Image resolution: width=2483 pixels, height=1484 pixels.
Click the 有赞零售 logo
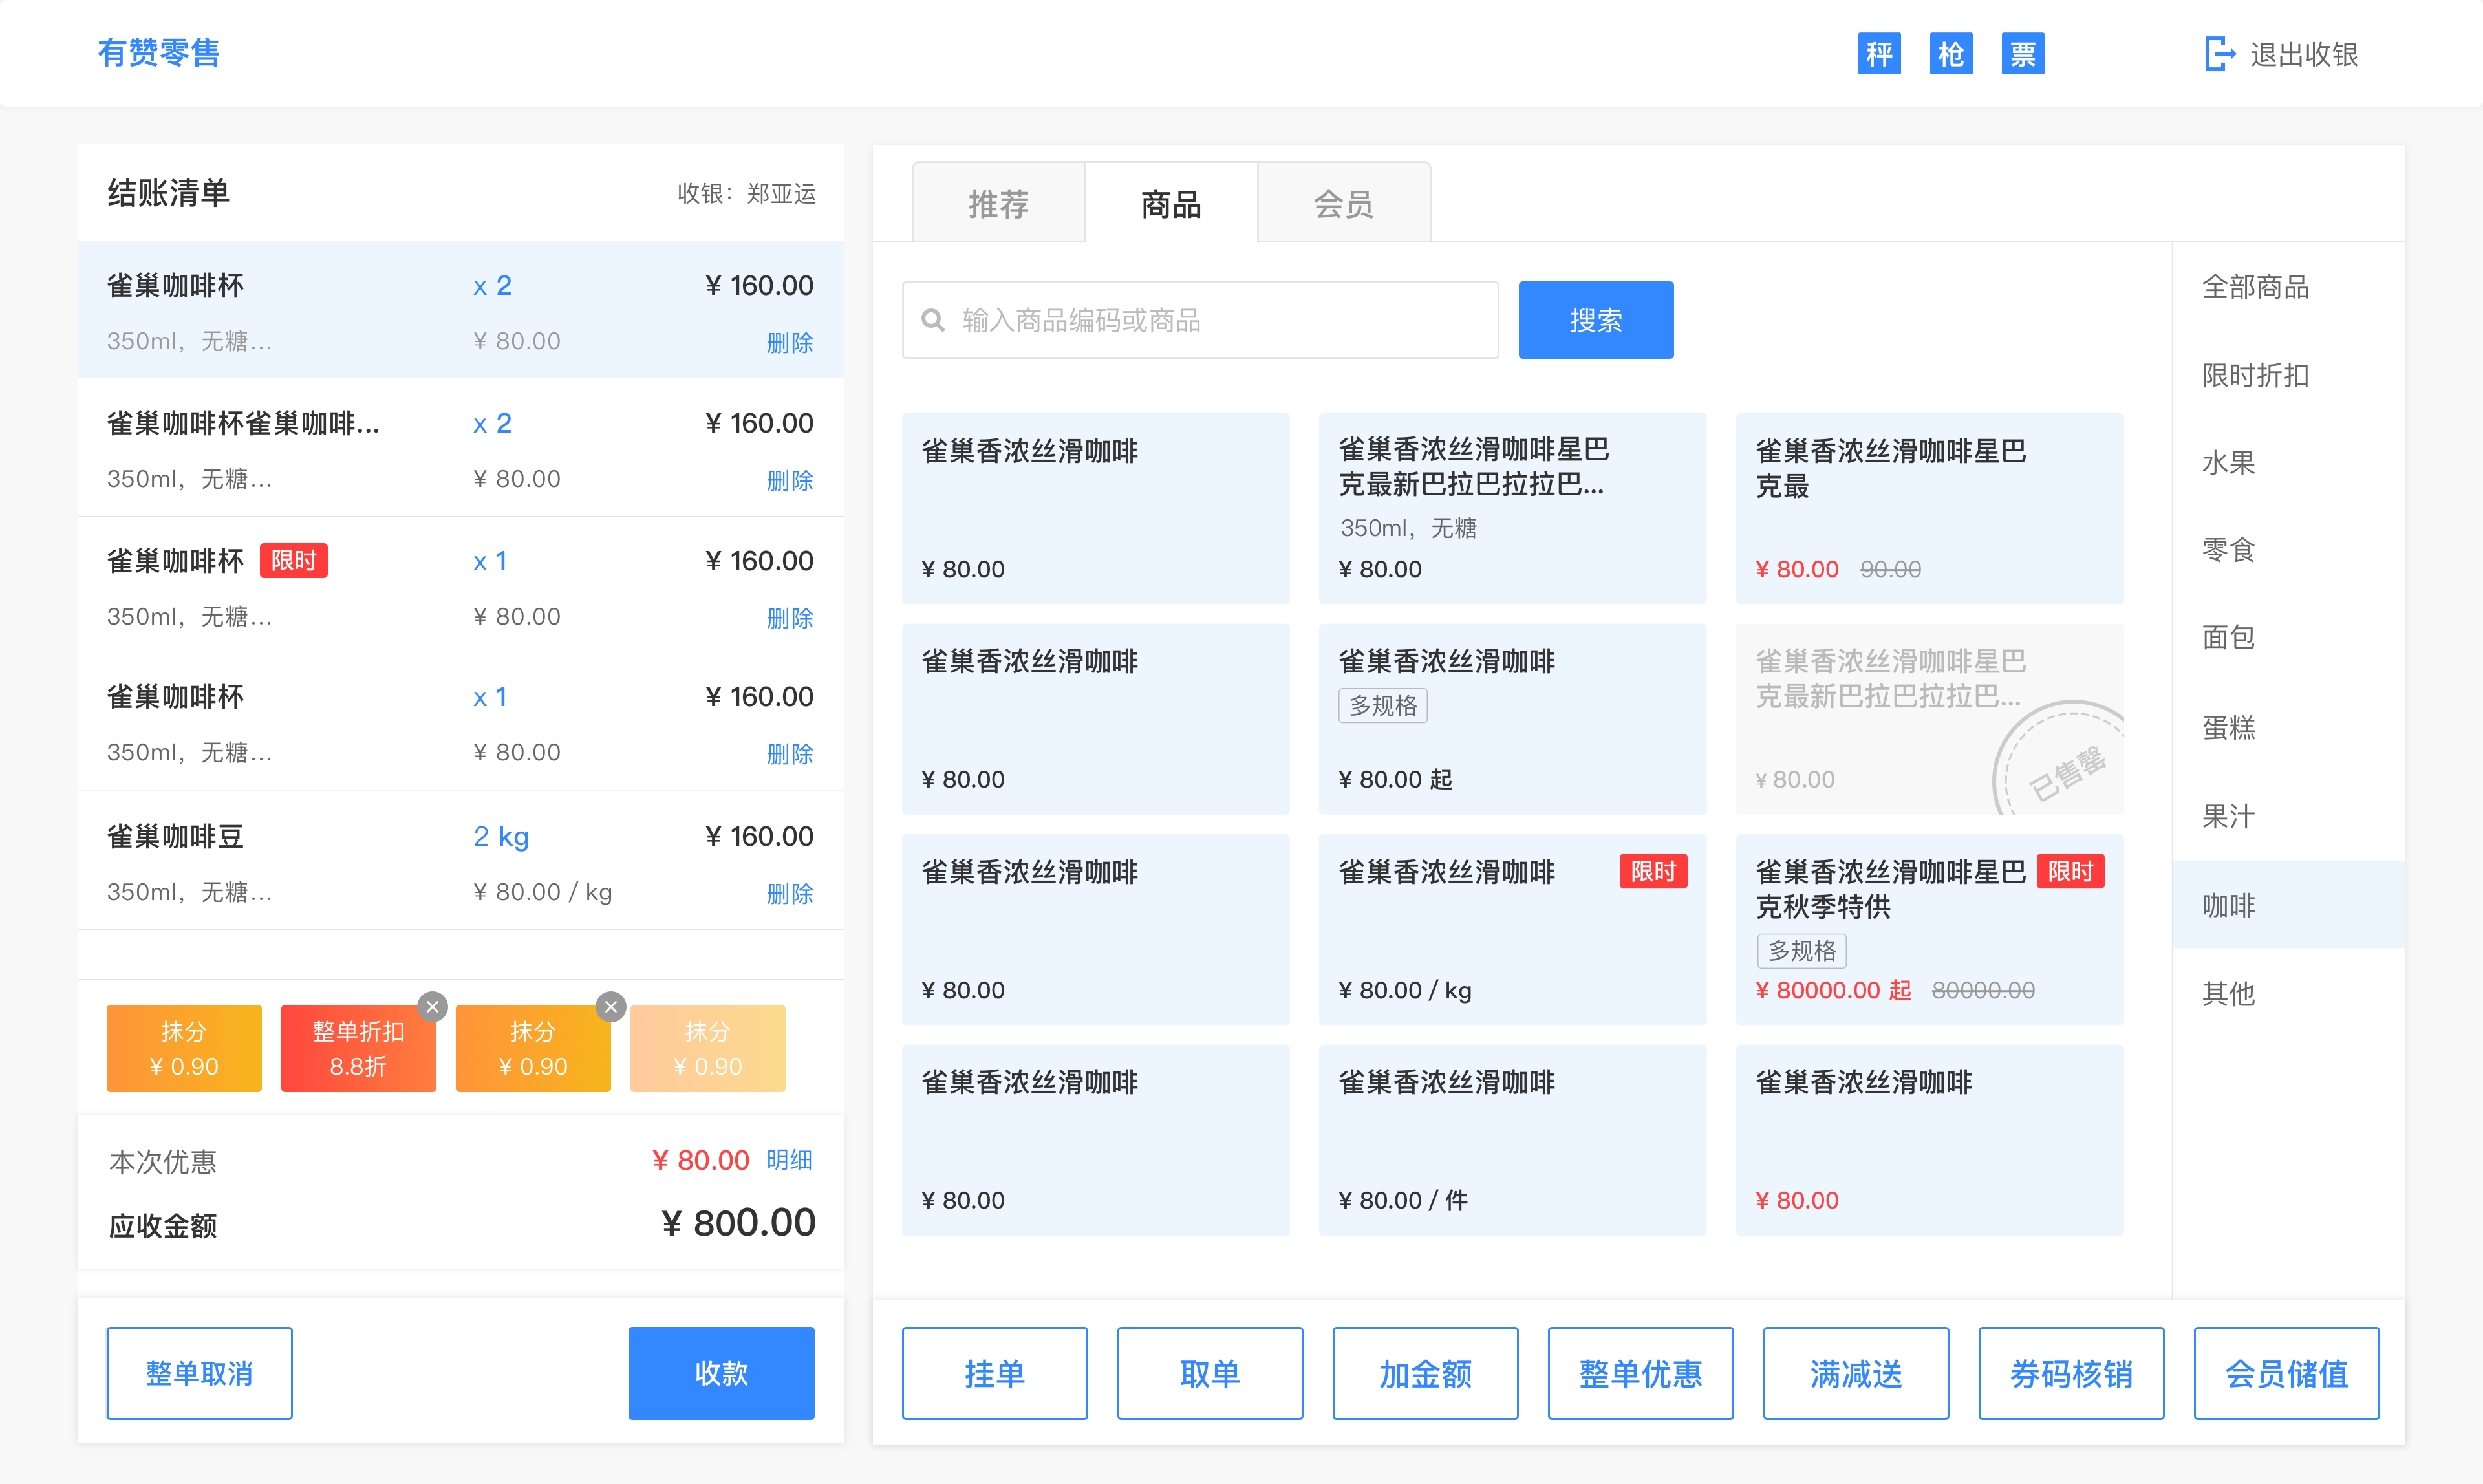pyautogui.click(x=158, y=52)
